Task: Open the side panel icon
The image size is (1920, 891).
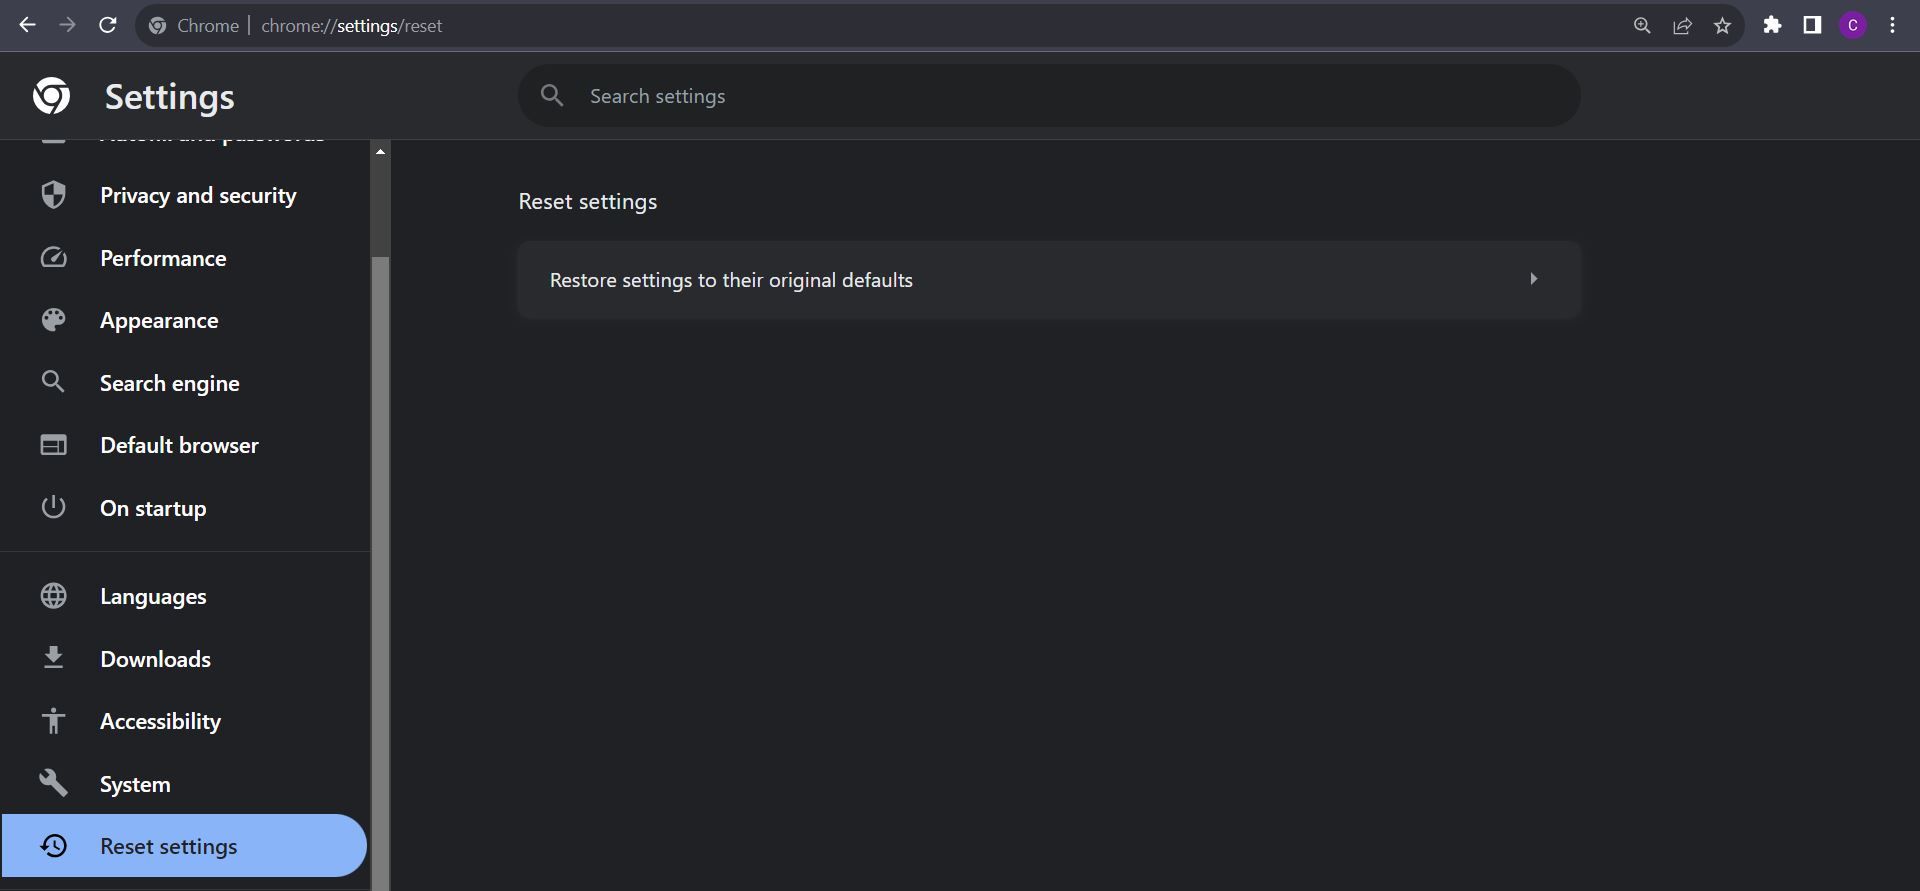Action: [1812, 25]
